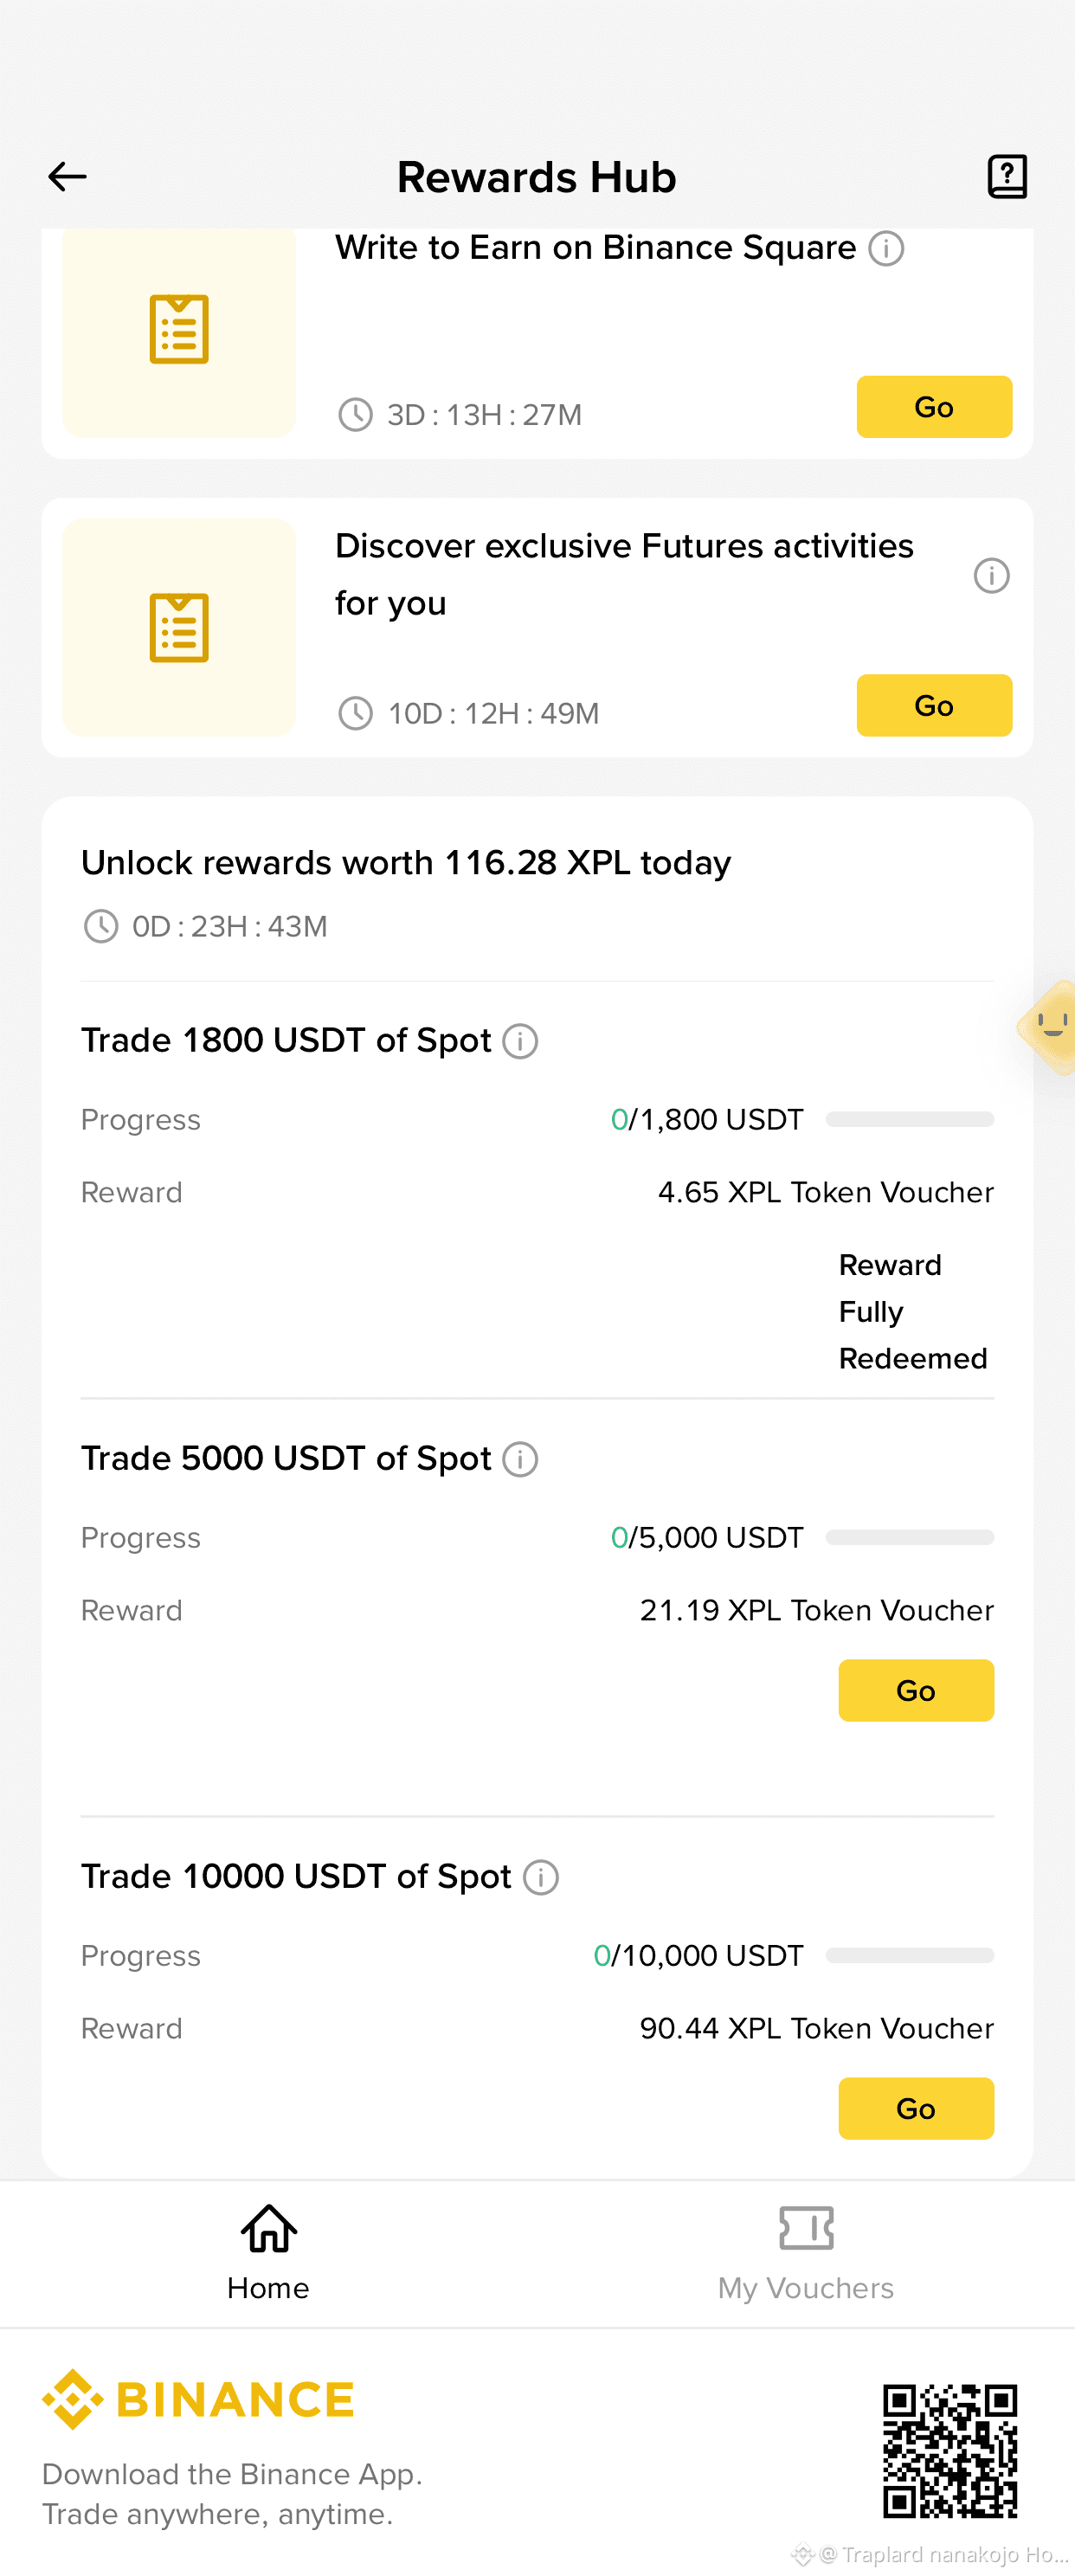
Task: Tap the floating smiley assistant icon
Action: (x=1048, y=1027)
